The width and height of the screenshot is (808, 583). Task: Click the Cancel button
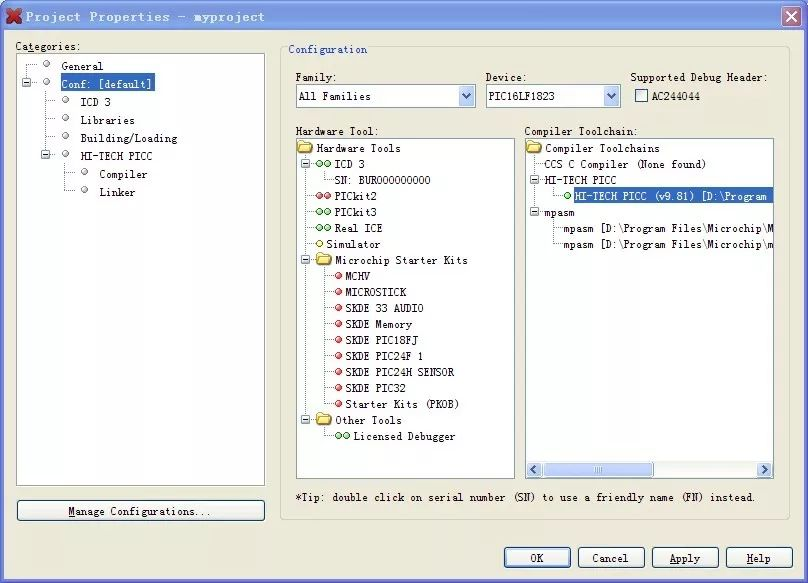click(611, 558)
